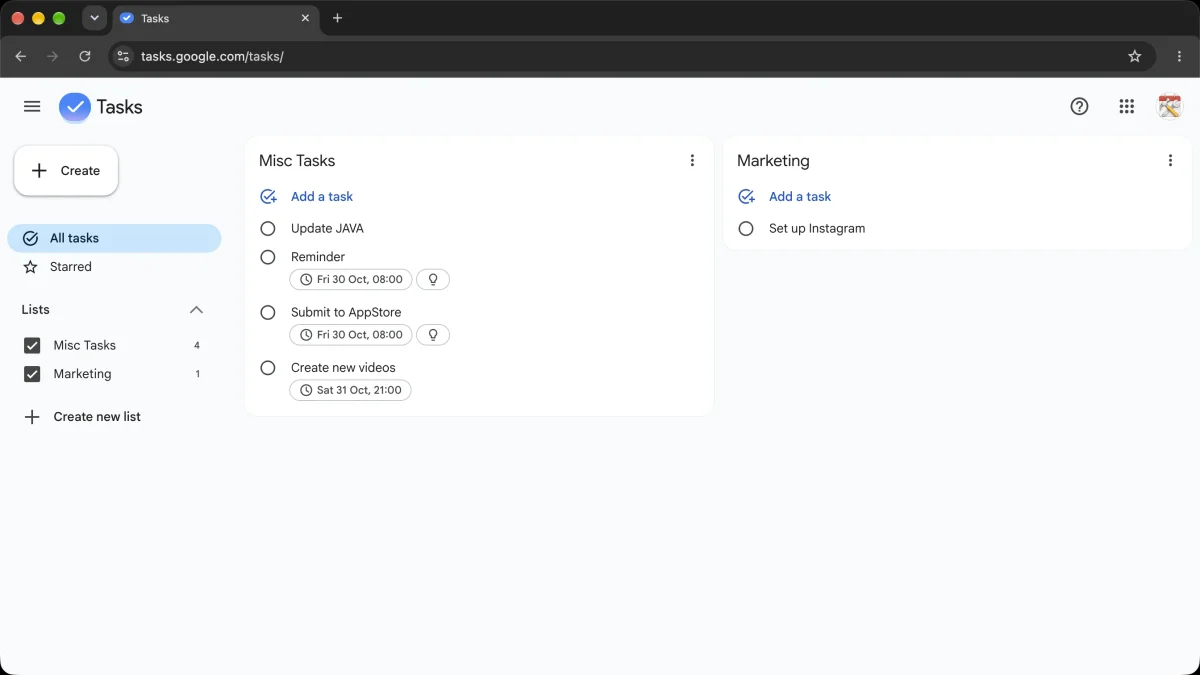Image resolution: width=1200 pixels, height=675 pixels.
Task: Click the Misc Tasks list heading
Action: (297, 161)
